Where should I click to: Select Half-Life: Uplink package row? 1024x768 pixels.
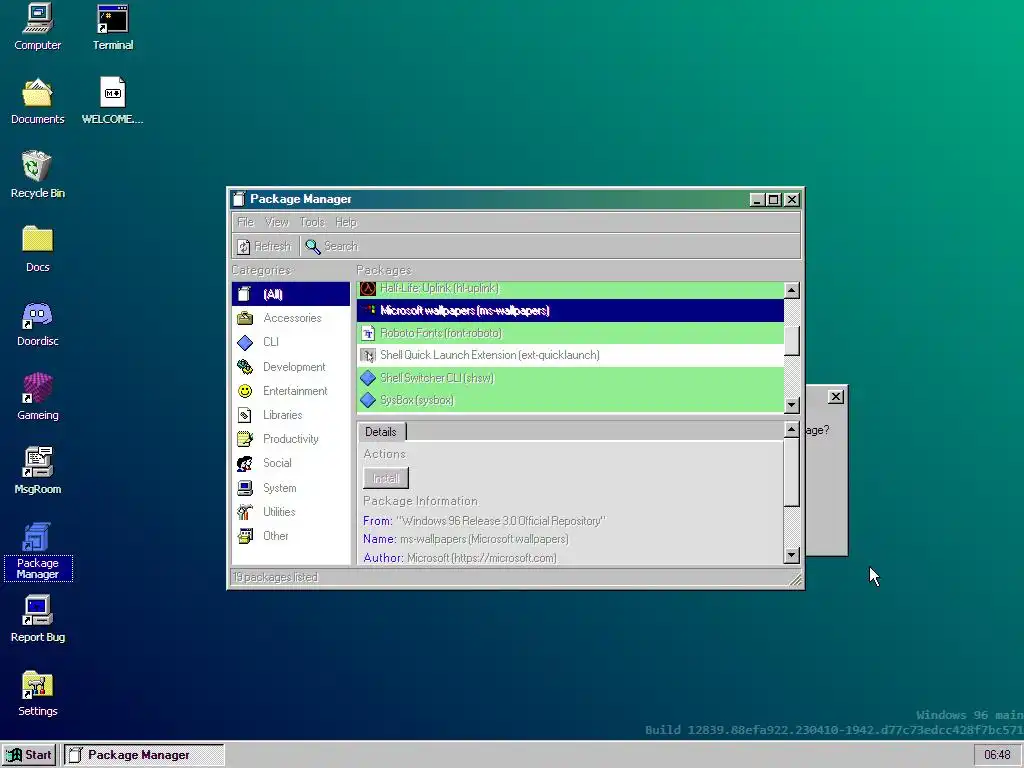[x=570, y=288]
